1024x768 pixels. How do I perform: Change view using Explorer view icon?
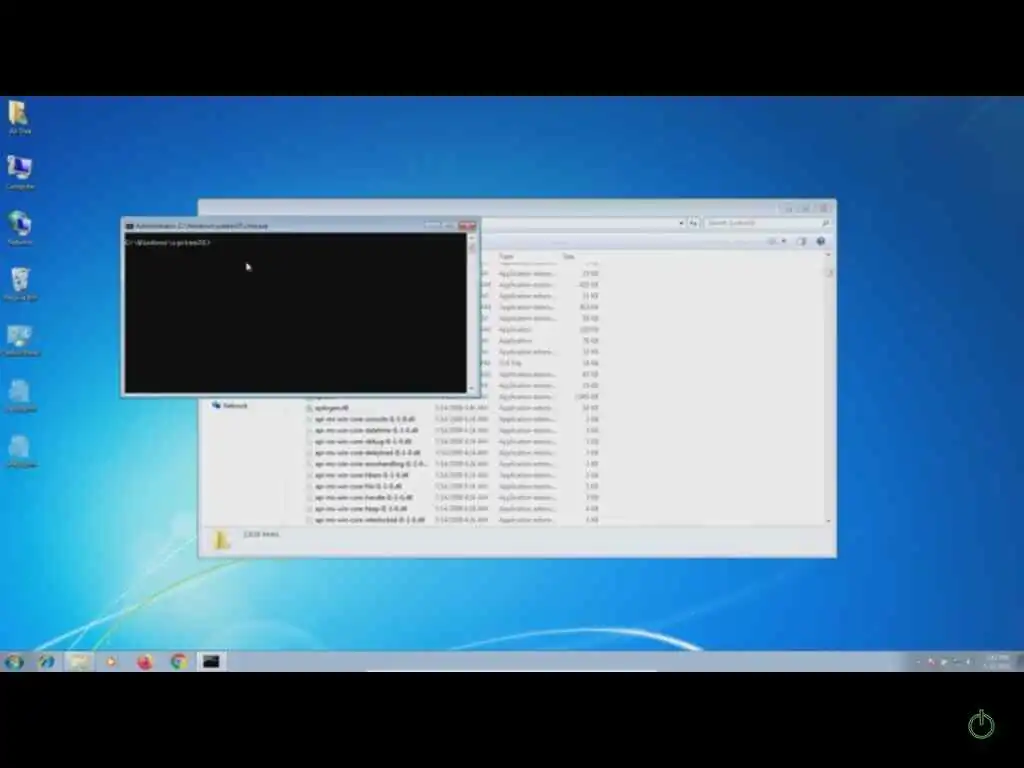772,241
